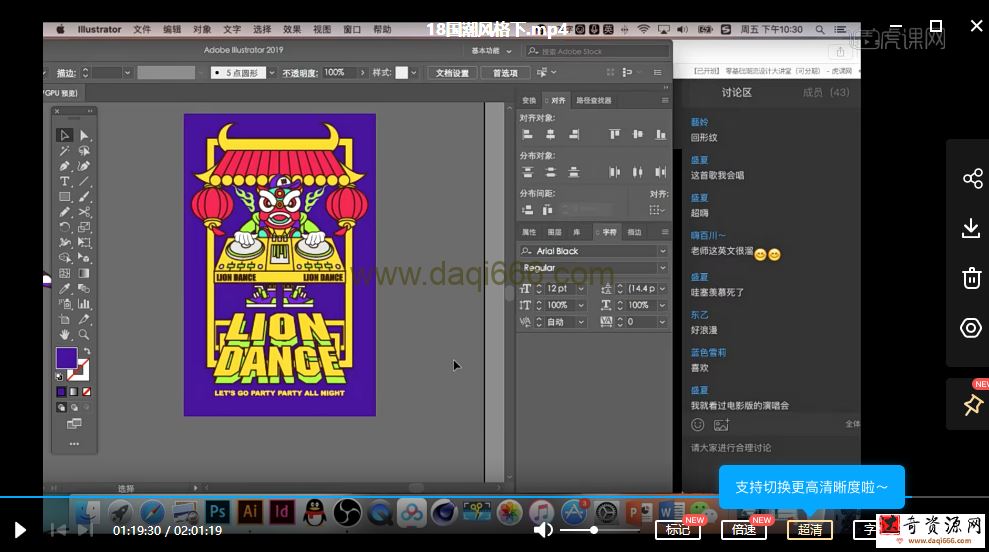
Task: Open the 自动 kerning dropdown
Action: coord(581,322)
